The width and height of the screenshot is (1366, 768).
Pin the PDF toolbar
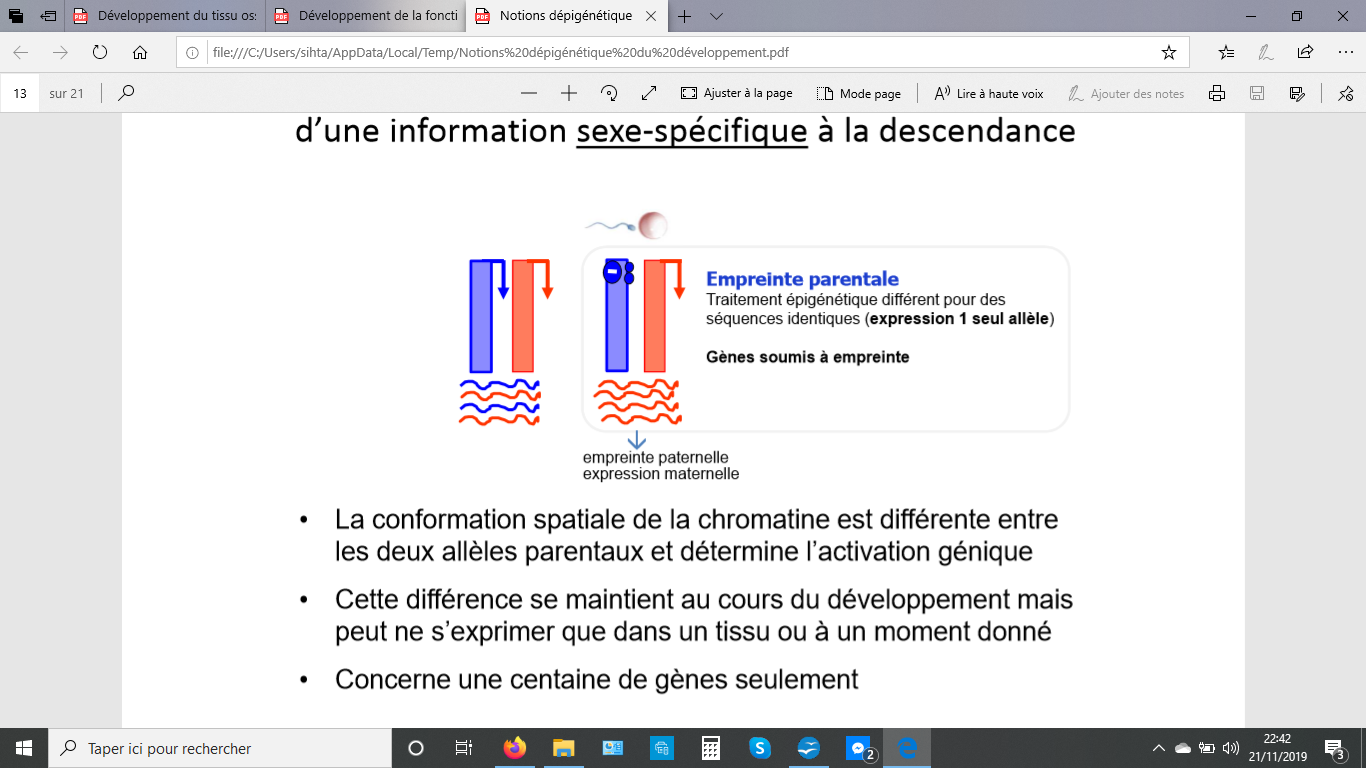click(1345, 93)
